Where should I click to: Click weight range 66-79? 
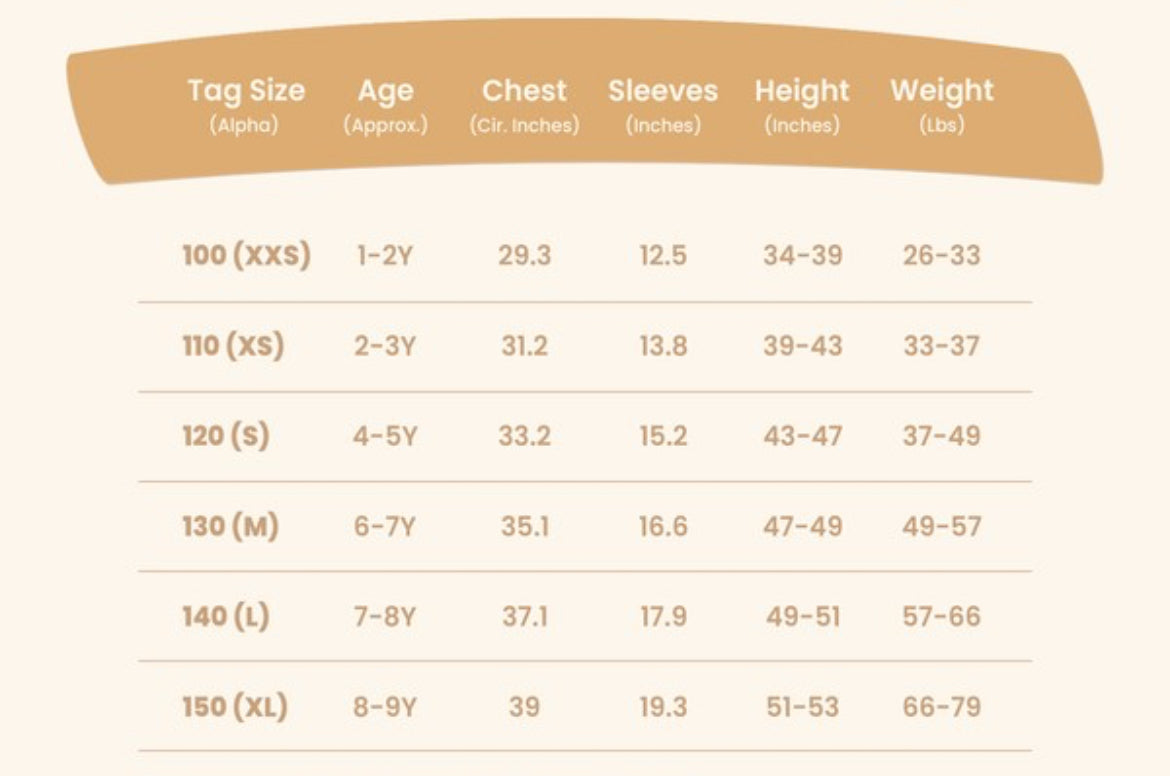coord(942,707)
